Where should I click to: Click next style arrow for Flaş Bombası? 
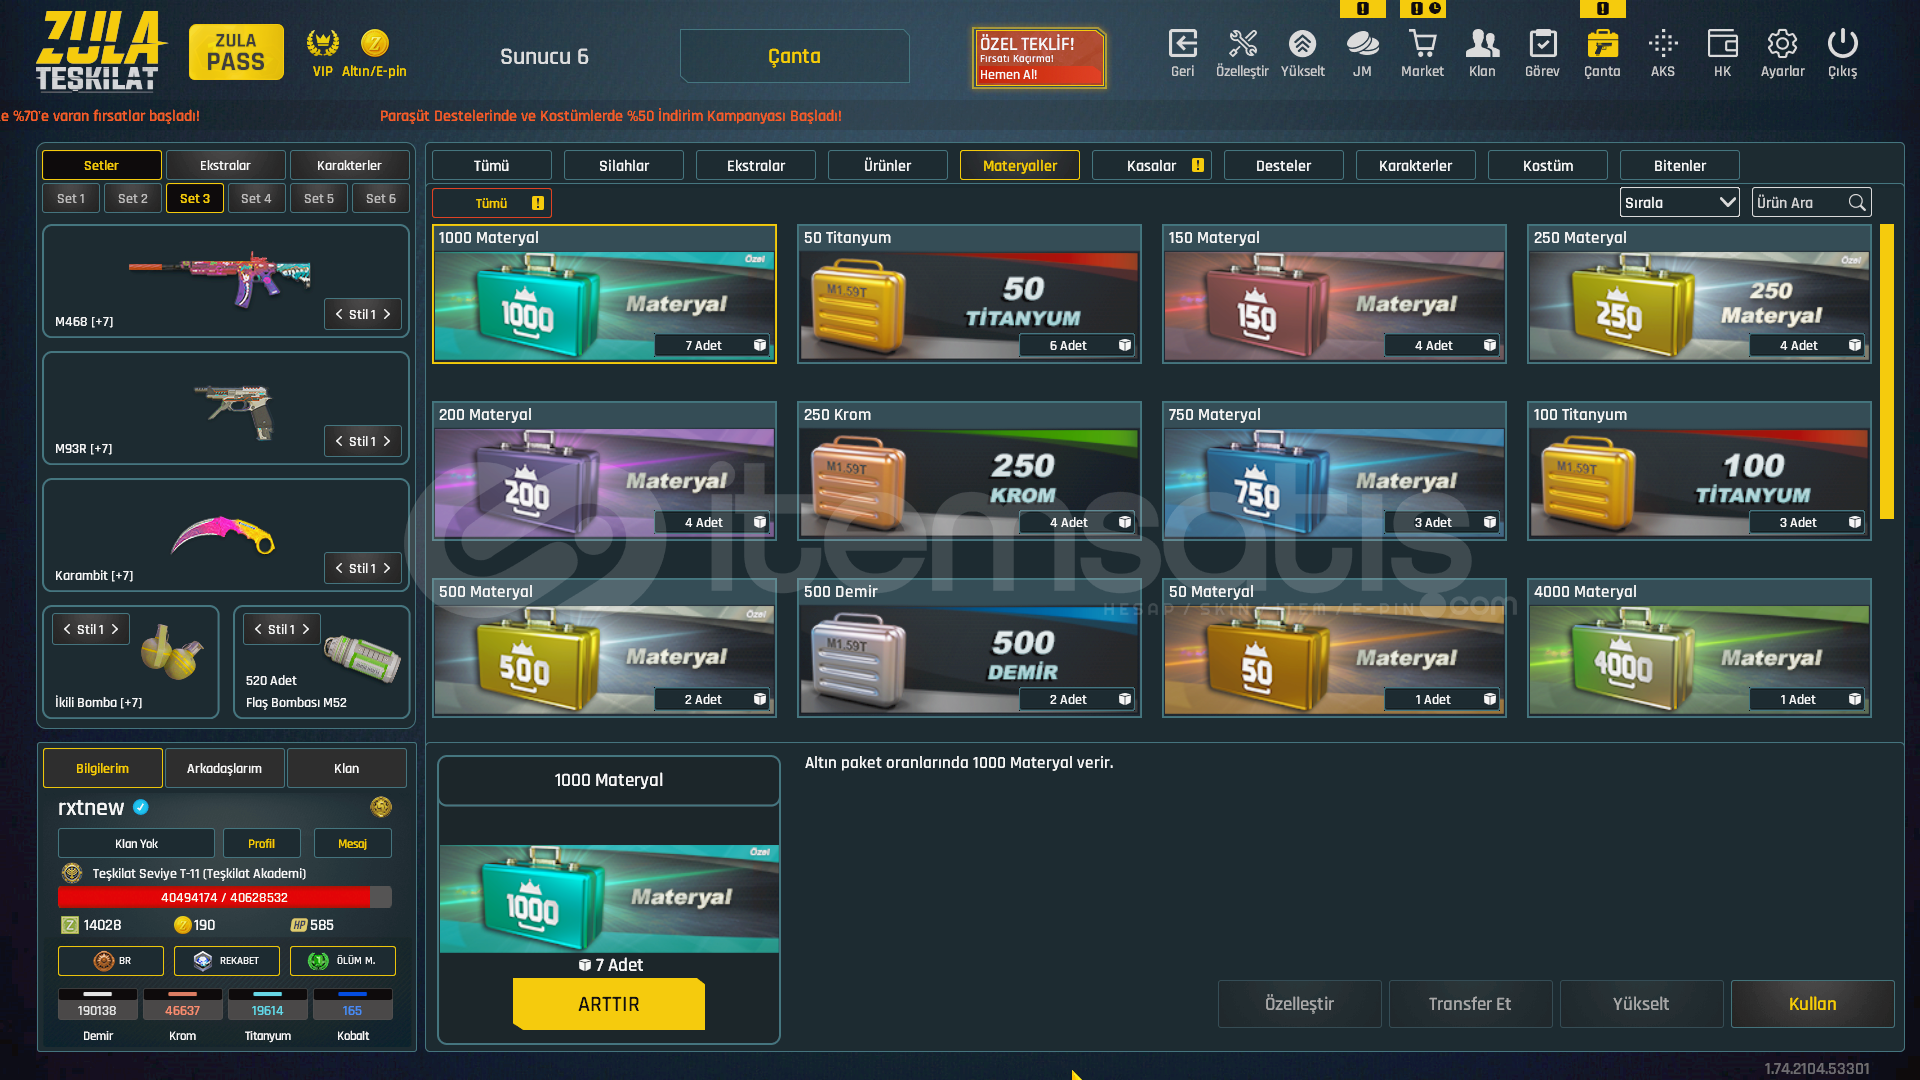point(306,629)
